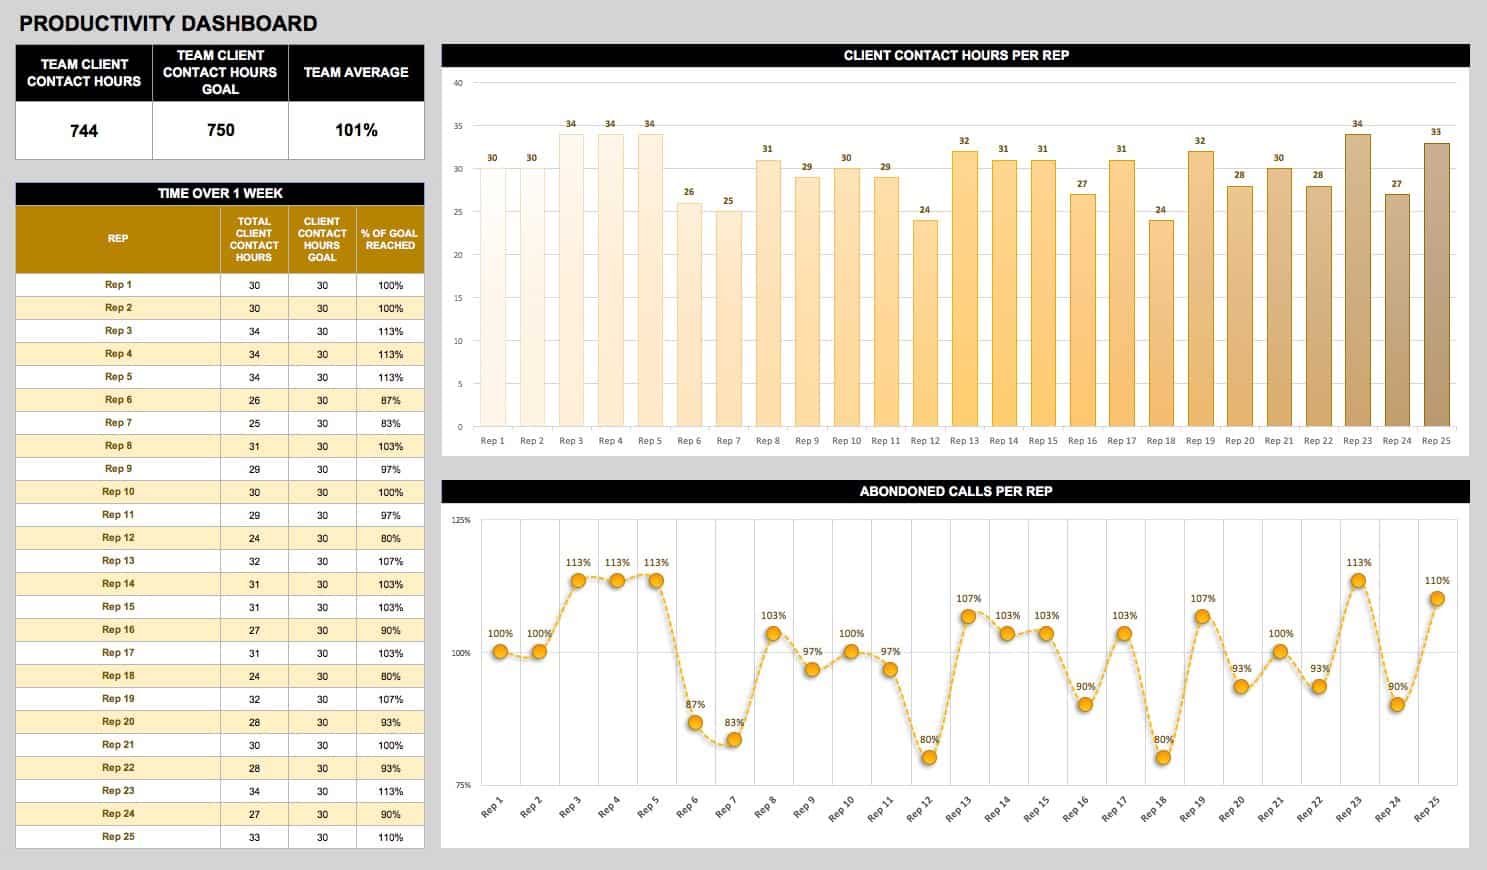The image size is (1487, 870).
Task: Select the 750 contact hours goal value
Action: point(220,130)
